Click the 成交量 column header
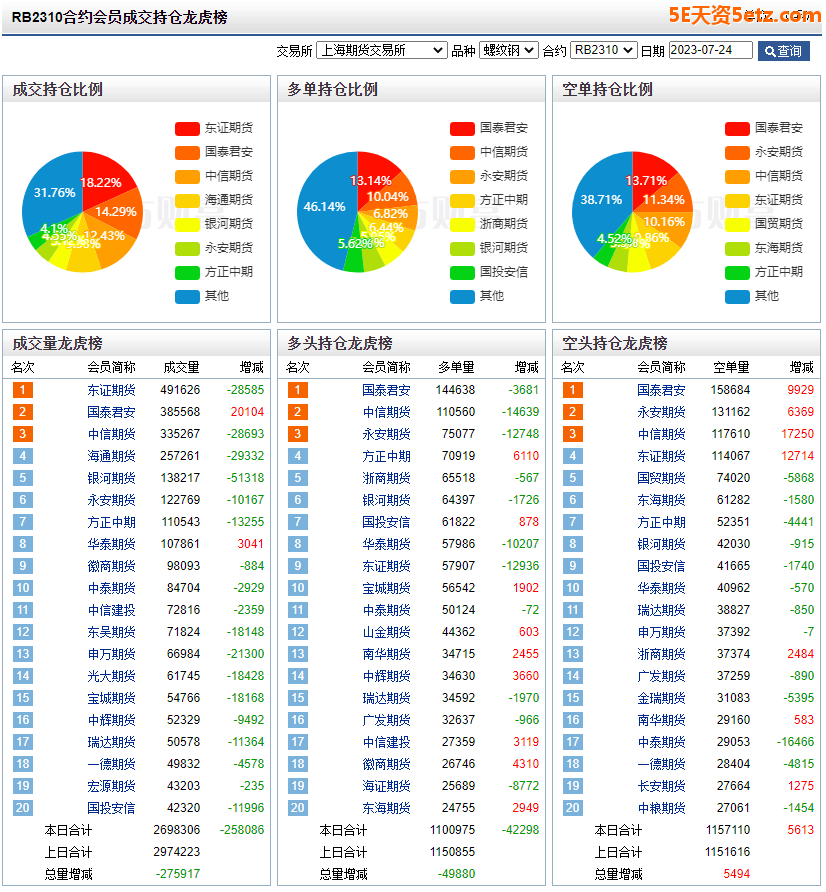 click(181, 367)
